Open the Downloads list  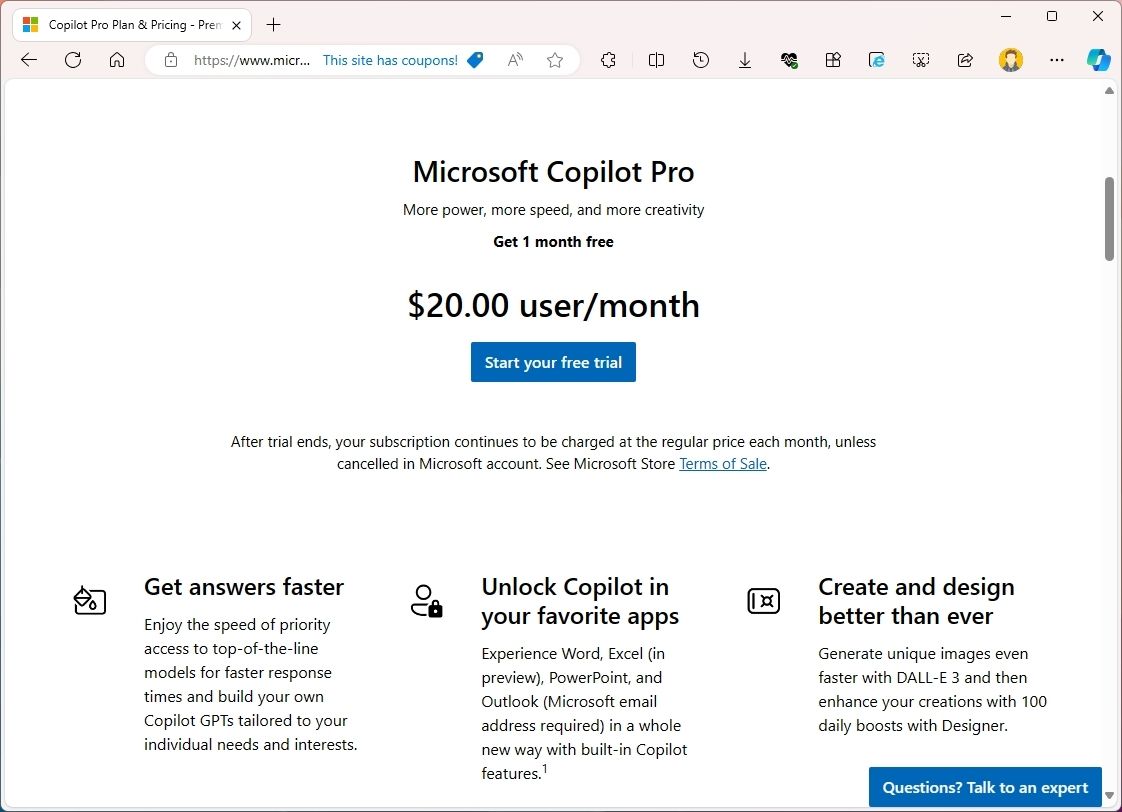click(744, 60)
